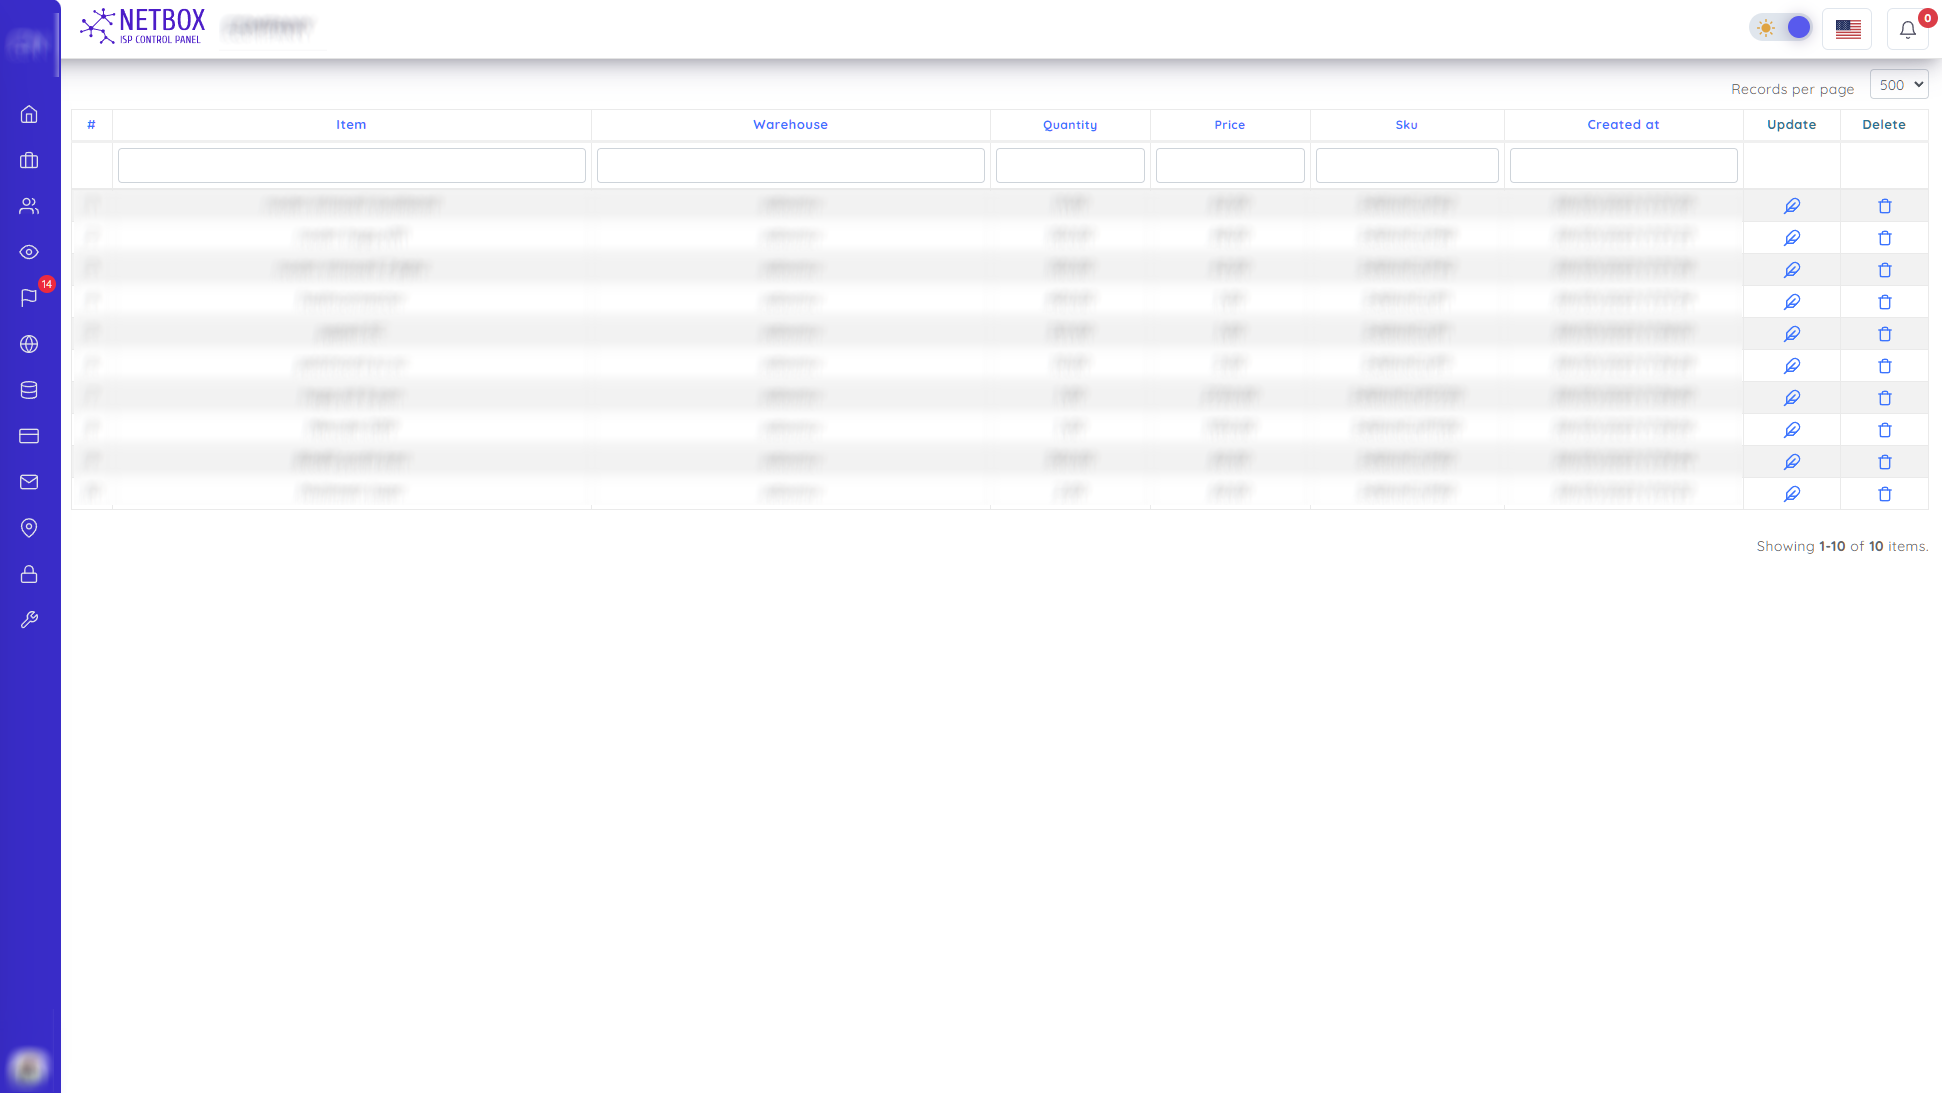Open the notifications bell icon
1942x1093 pixels.
pyautogui.click(x=1907, y=29)
